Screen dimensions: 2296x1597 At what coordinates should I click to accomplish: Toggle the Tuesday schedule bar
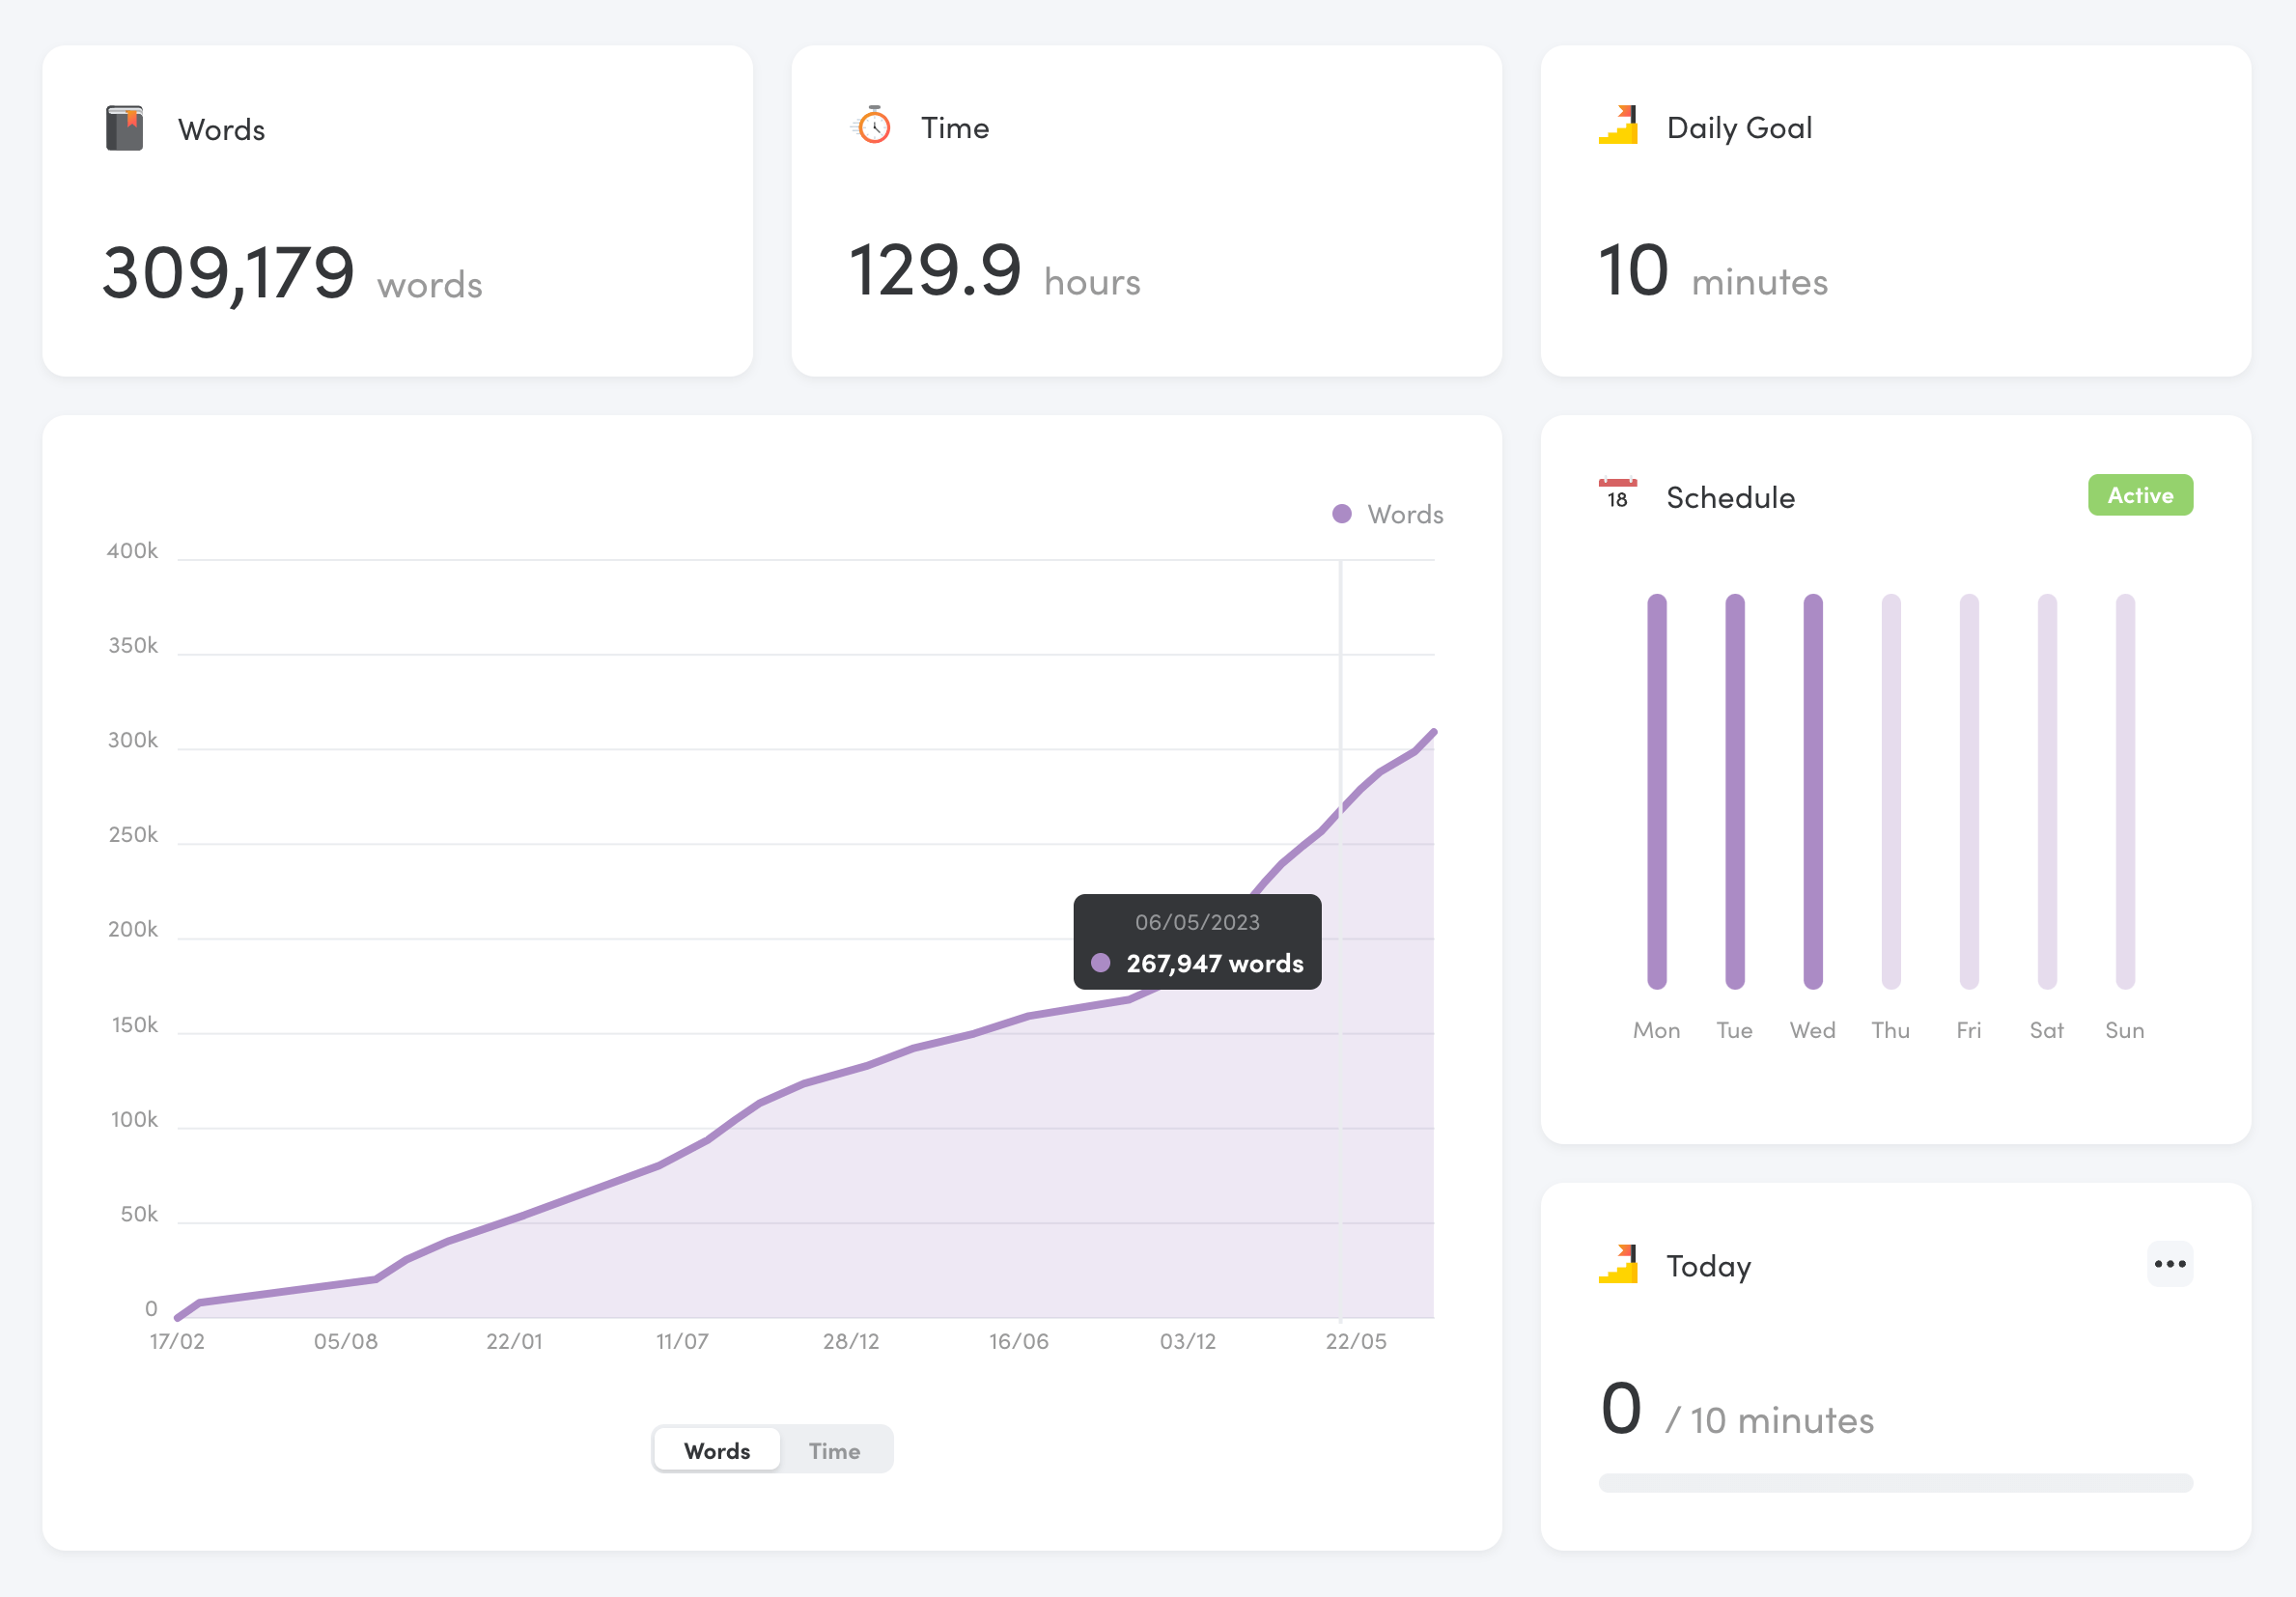(x=1735, y=791)
